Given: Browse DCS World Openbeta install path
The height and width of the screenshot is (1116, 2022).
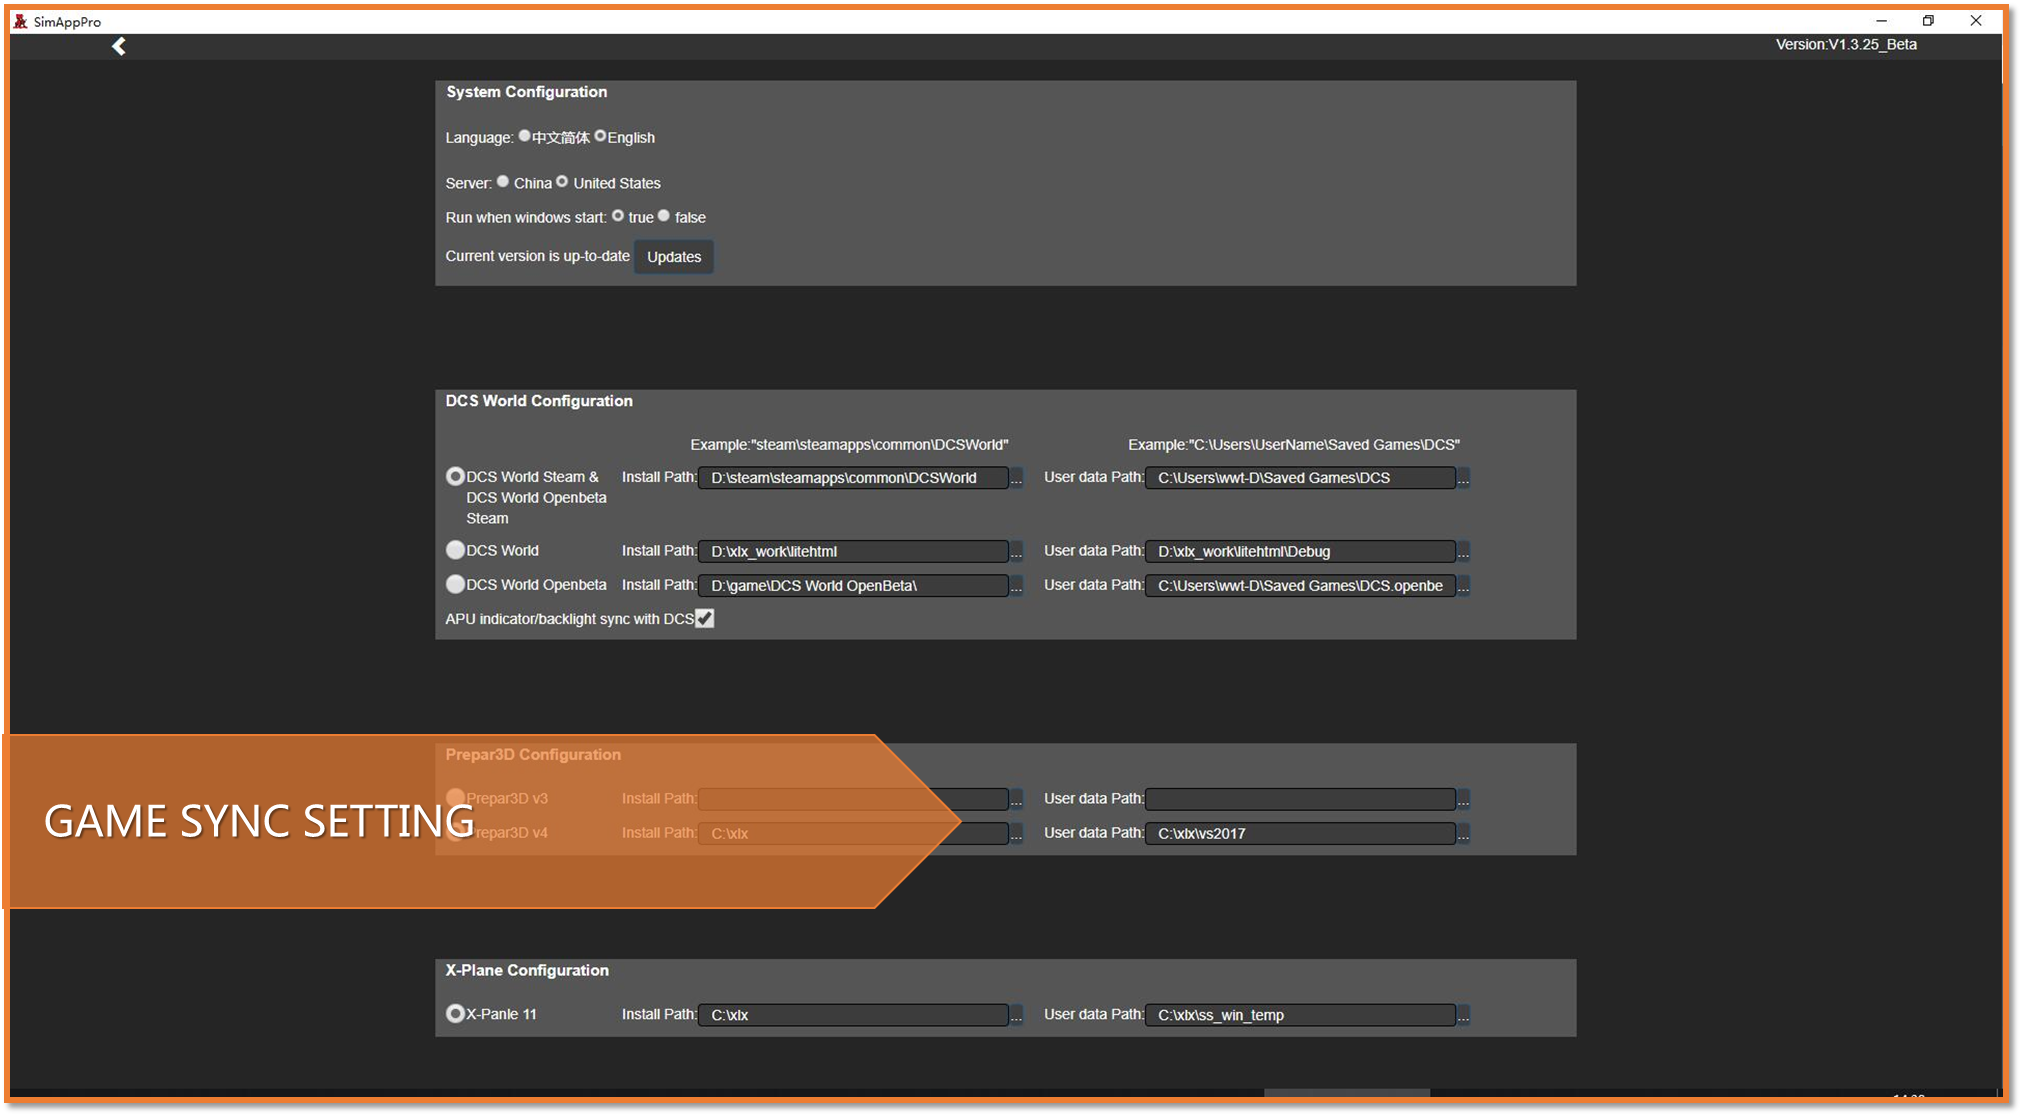Looking at the screenshot, I should coord(1016,586).
